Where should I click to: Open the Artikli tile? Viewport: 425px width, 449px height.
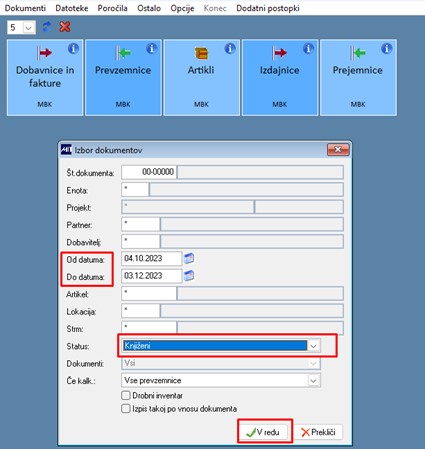click(x=201, y=78)
